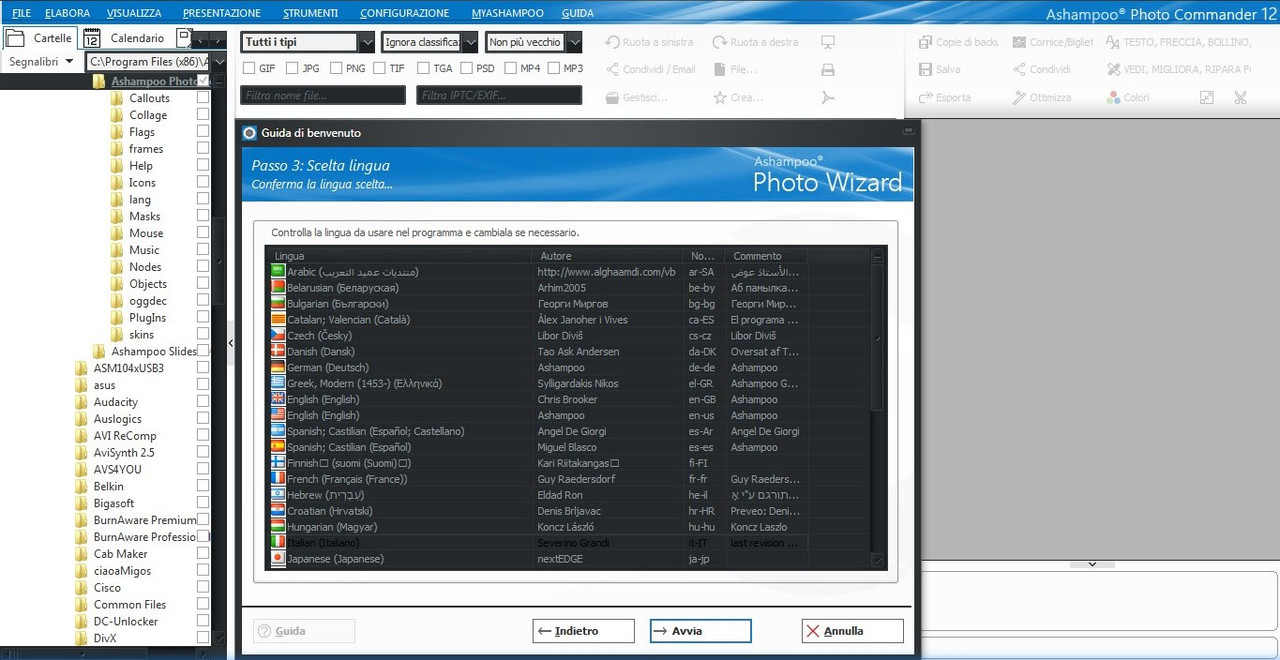
Task: Click the Japanese flag in language list
Action: pyautogui.click(x=278, y=558)
